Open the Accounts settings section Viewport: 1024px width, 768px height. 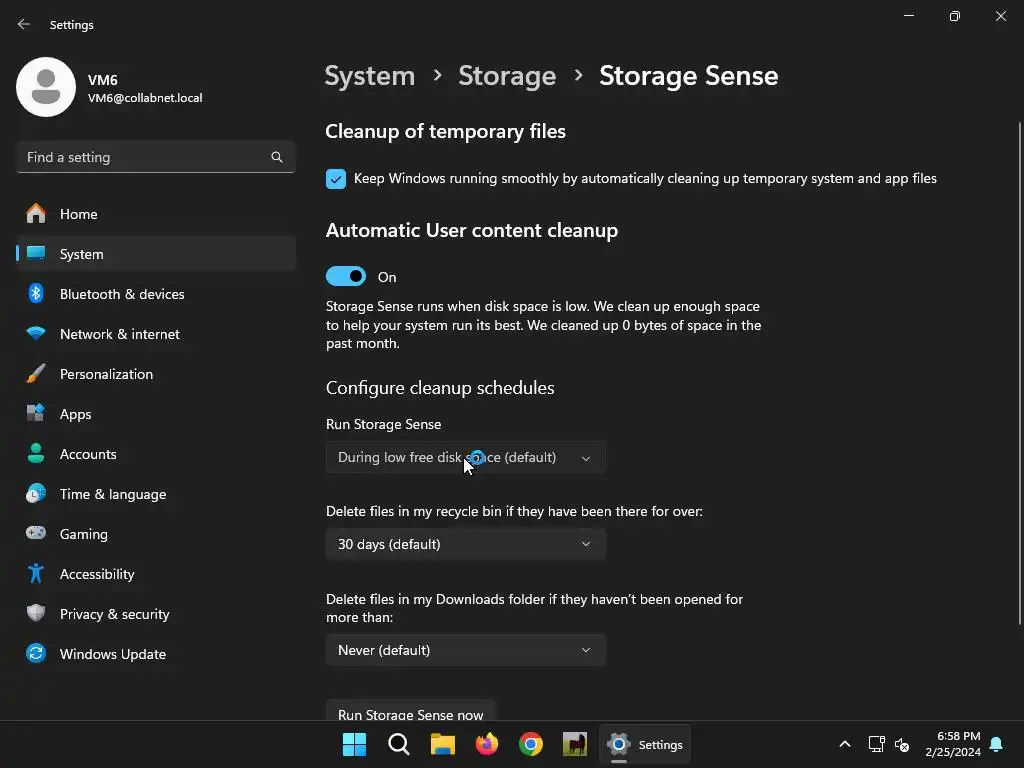pos(88,454)
